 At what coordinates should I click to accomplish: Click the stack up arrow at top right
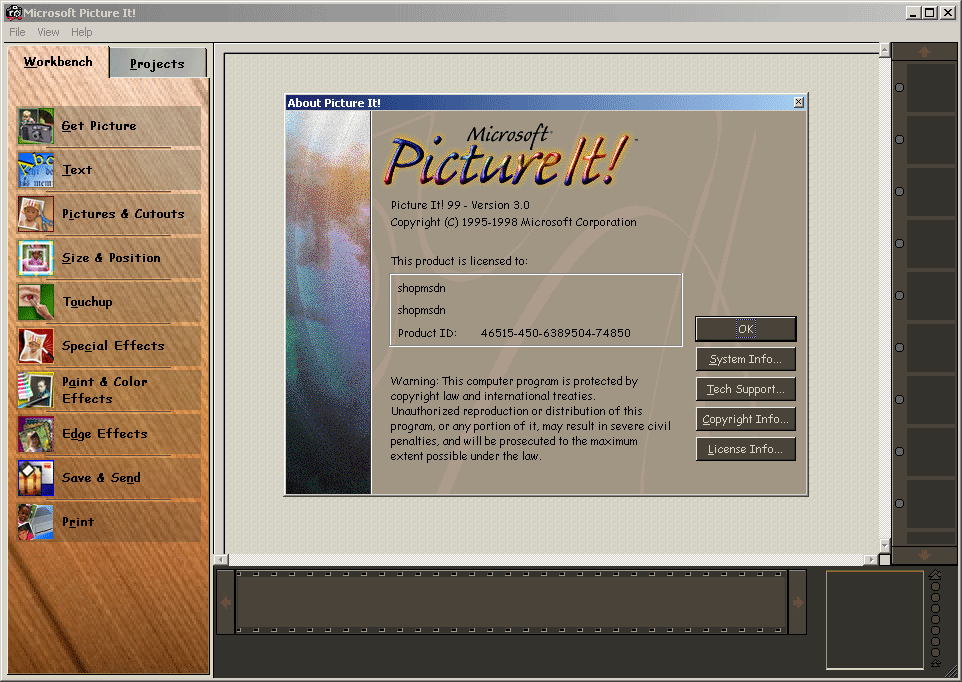(925, 52)
